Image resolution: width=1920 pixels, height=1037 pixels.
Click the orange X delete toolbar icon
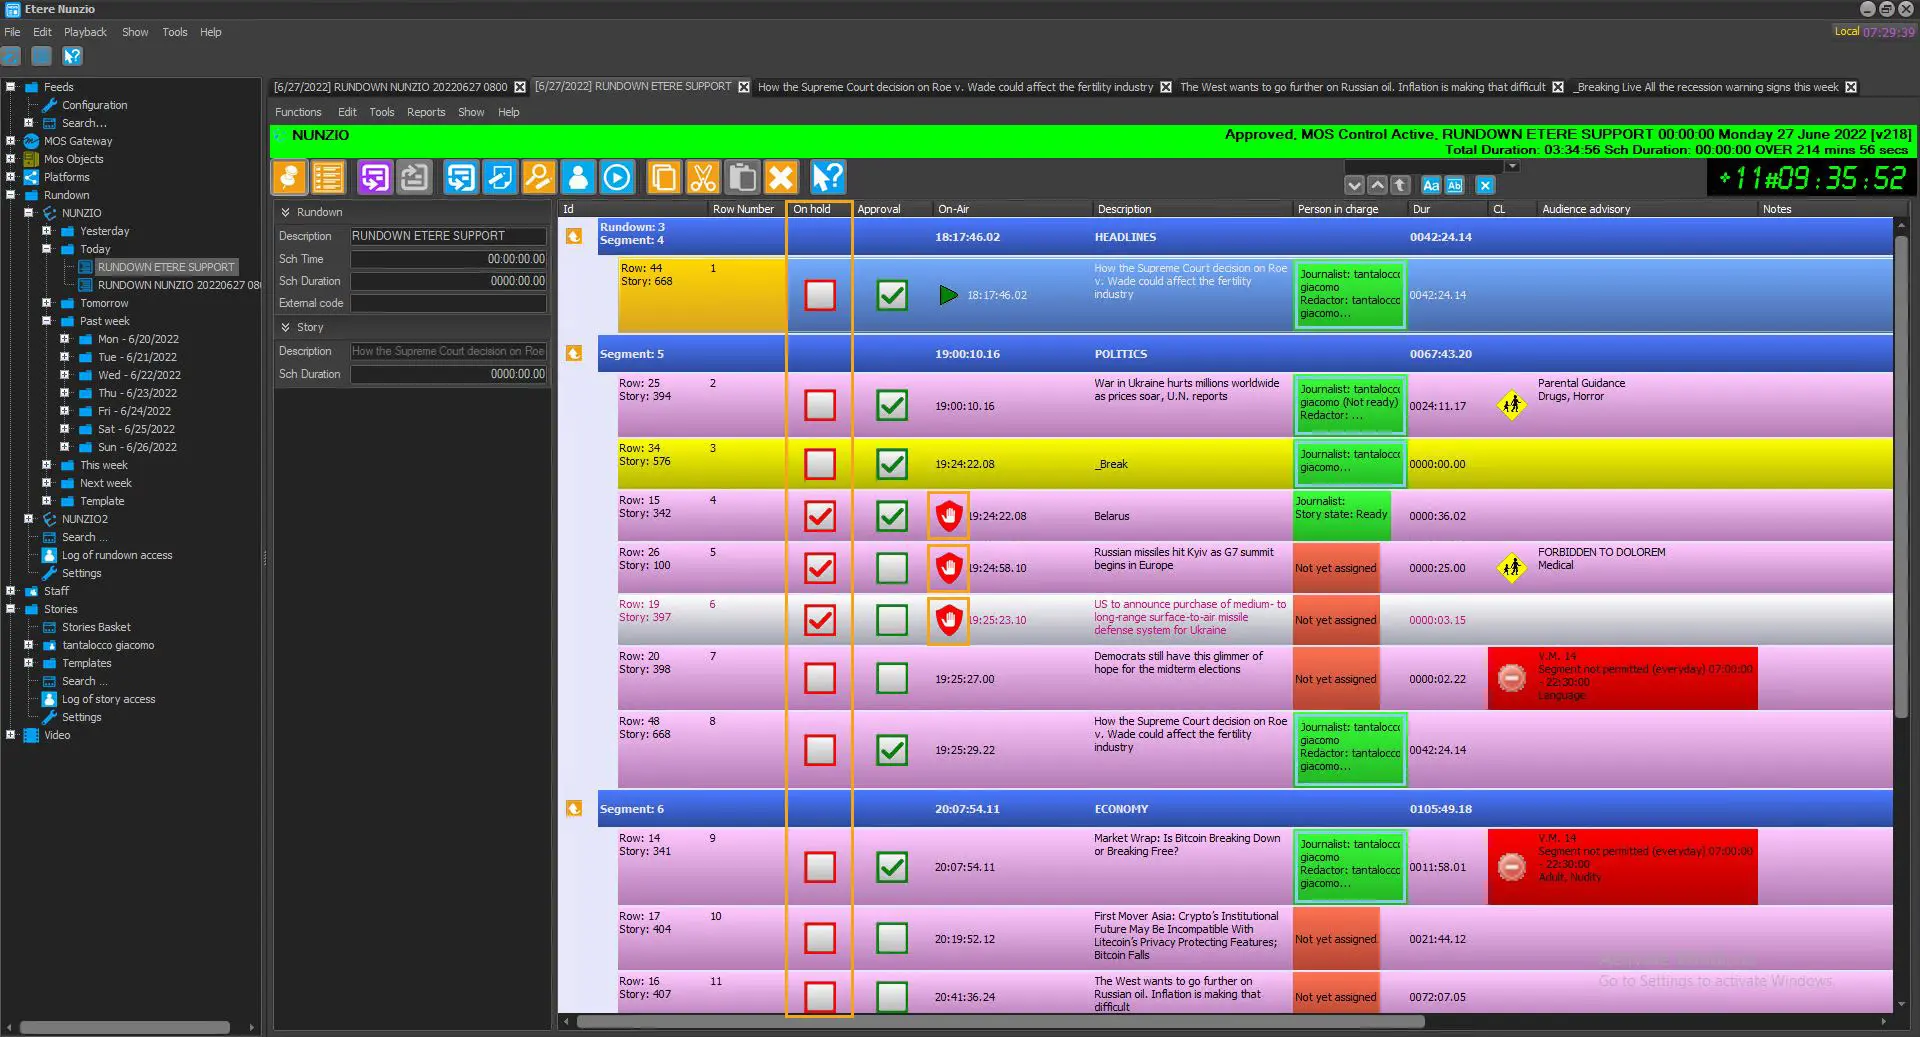[x=781, y=178]
